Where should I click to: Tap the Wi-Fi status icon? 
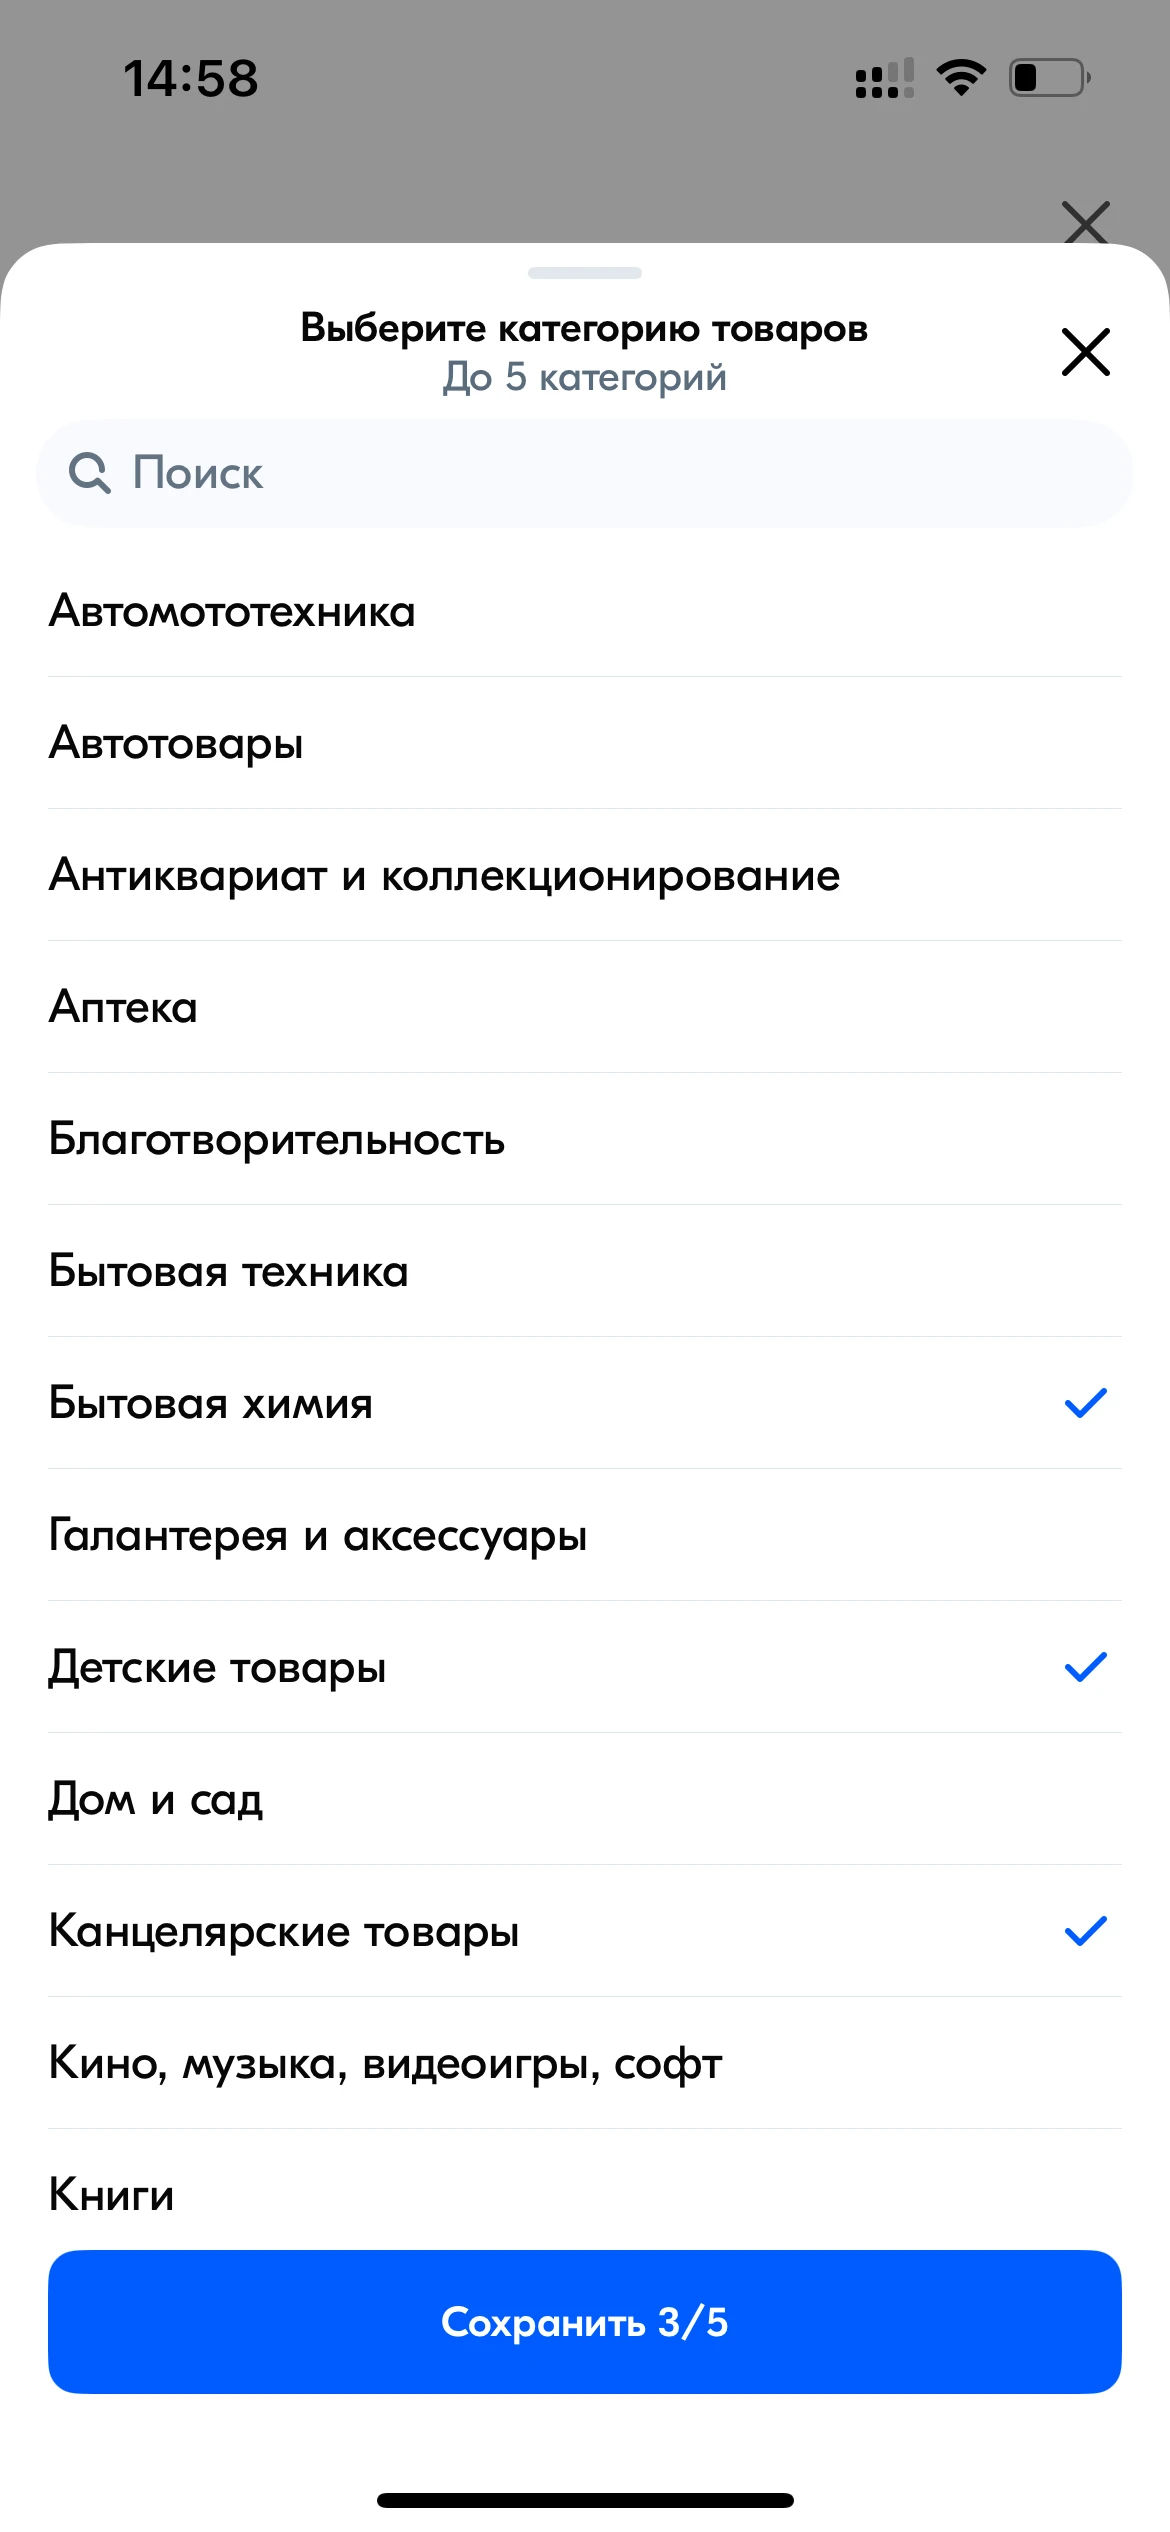[x=961, y=77]
